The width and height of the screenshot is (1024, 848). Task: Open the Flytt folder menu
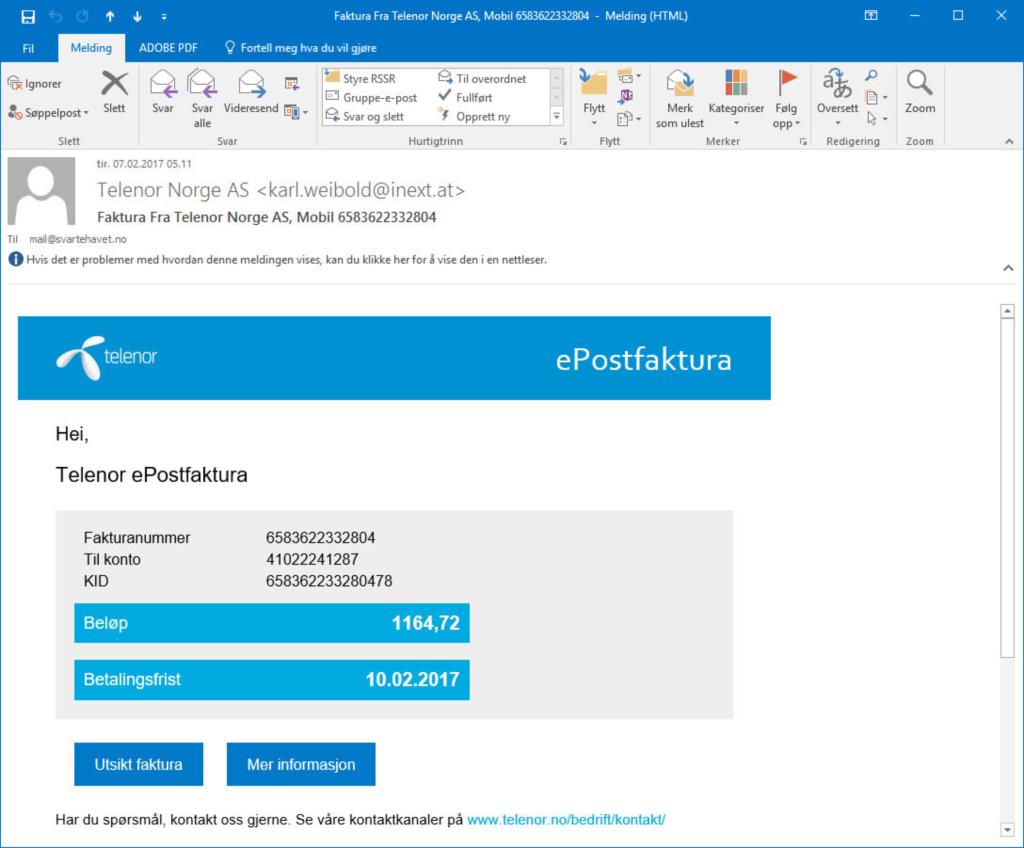(x=594, y=98)
